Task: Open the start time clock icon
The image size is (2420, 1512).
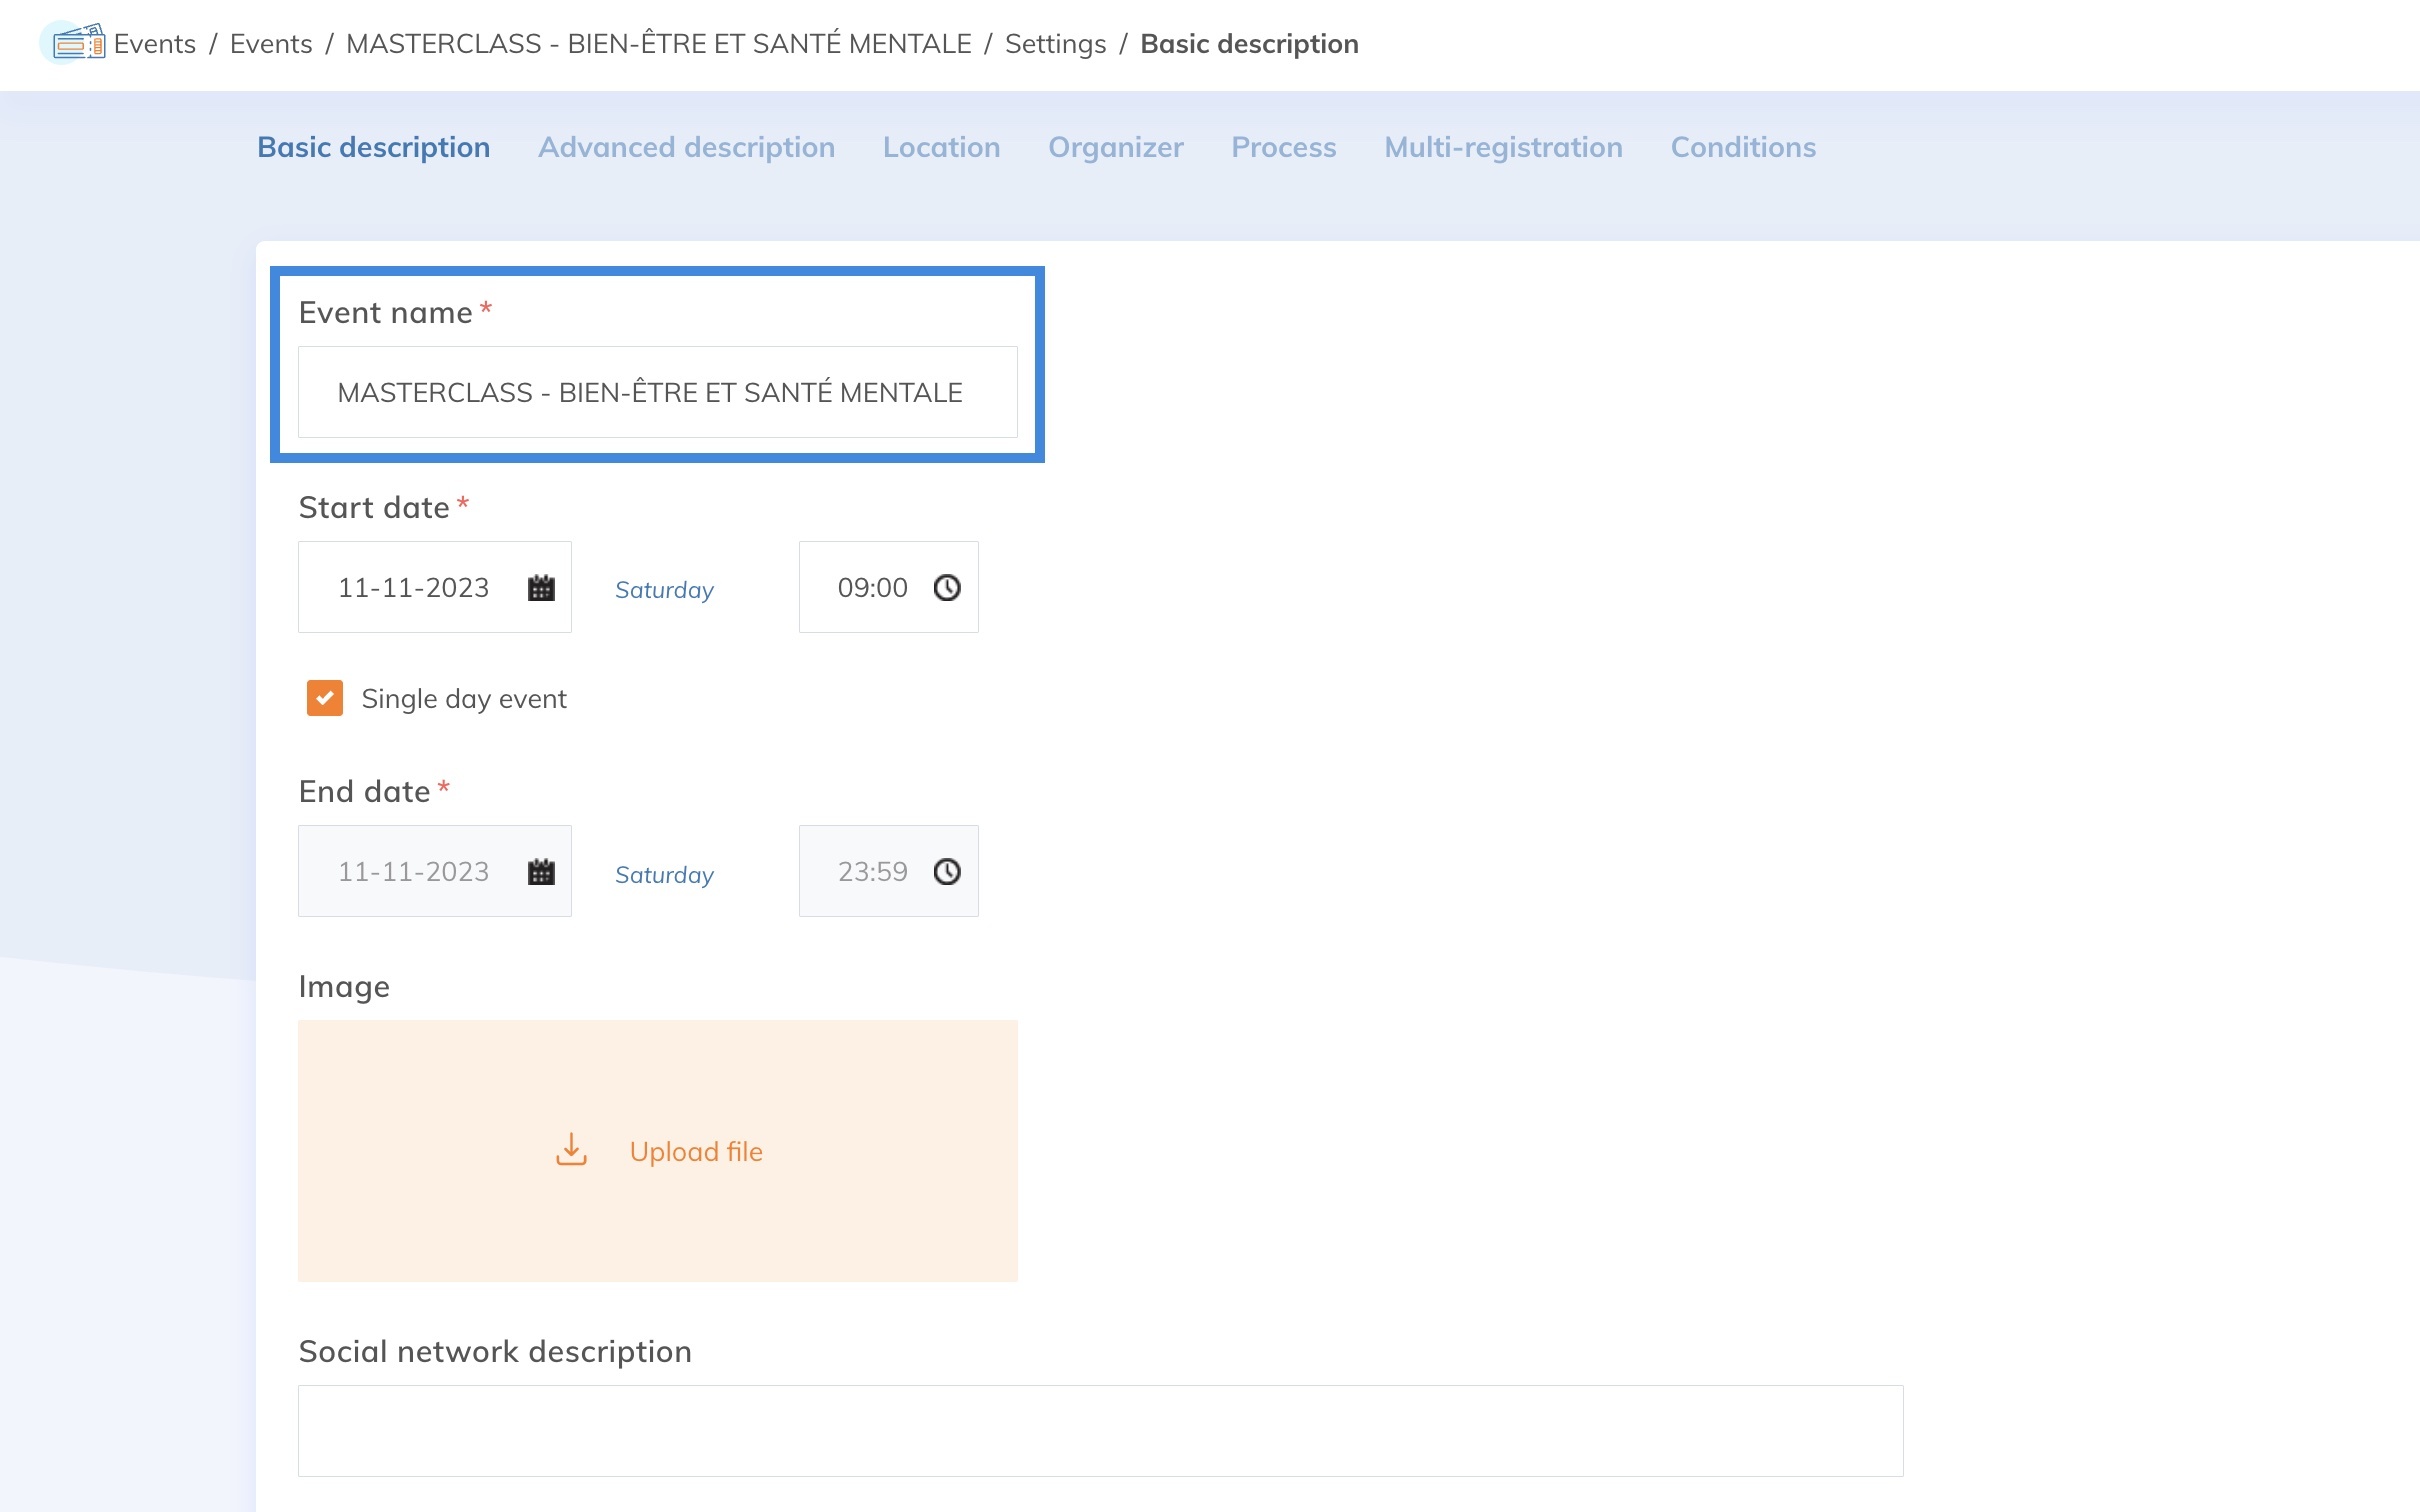Action: coord(946,588)
